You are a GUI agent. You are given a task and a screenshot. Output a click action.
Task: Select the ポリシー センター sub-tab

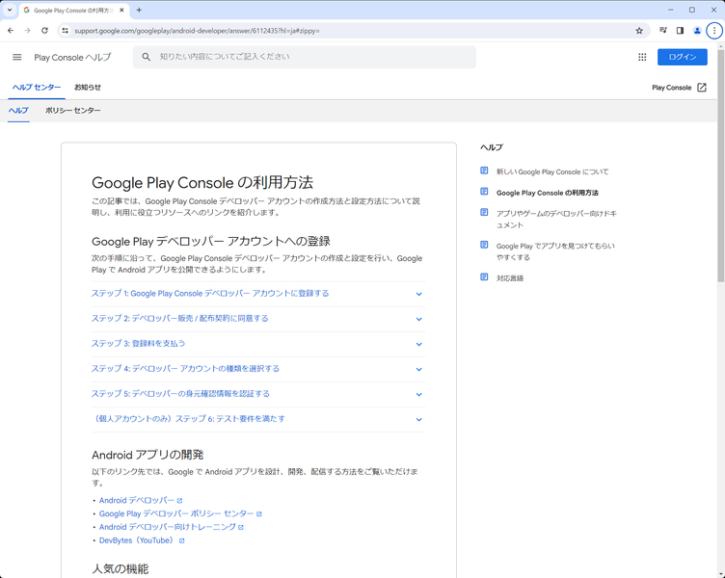click(x=73, y=111)
